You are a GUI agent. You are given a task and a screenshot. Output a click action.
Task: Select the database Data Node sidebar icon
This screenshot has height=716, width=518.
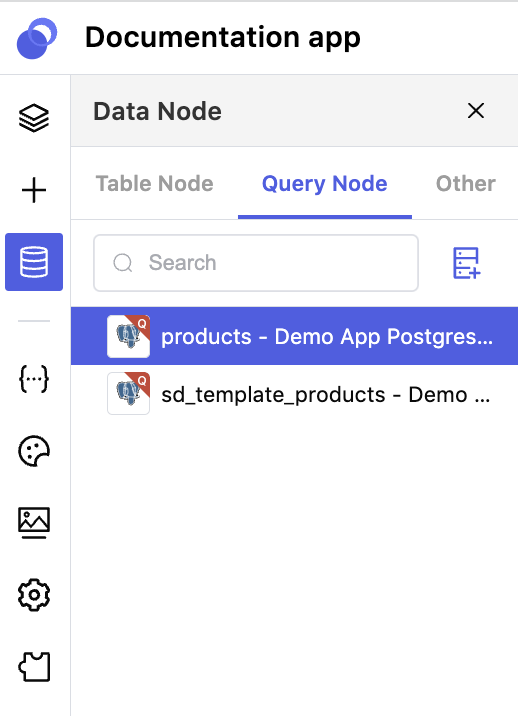pyautogui.click(x=34, y=262)
